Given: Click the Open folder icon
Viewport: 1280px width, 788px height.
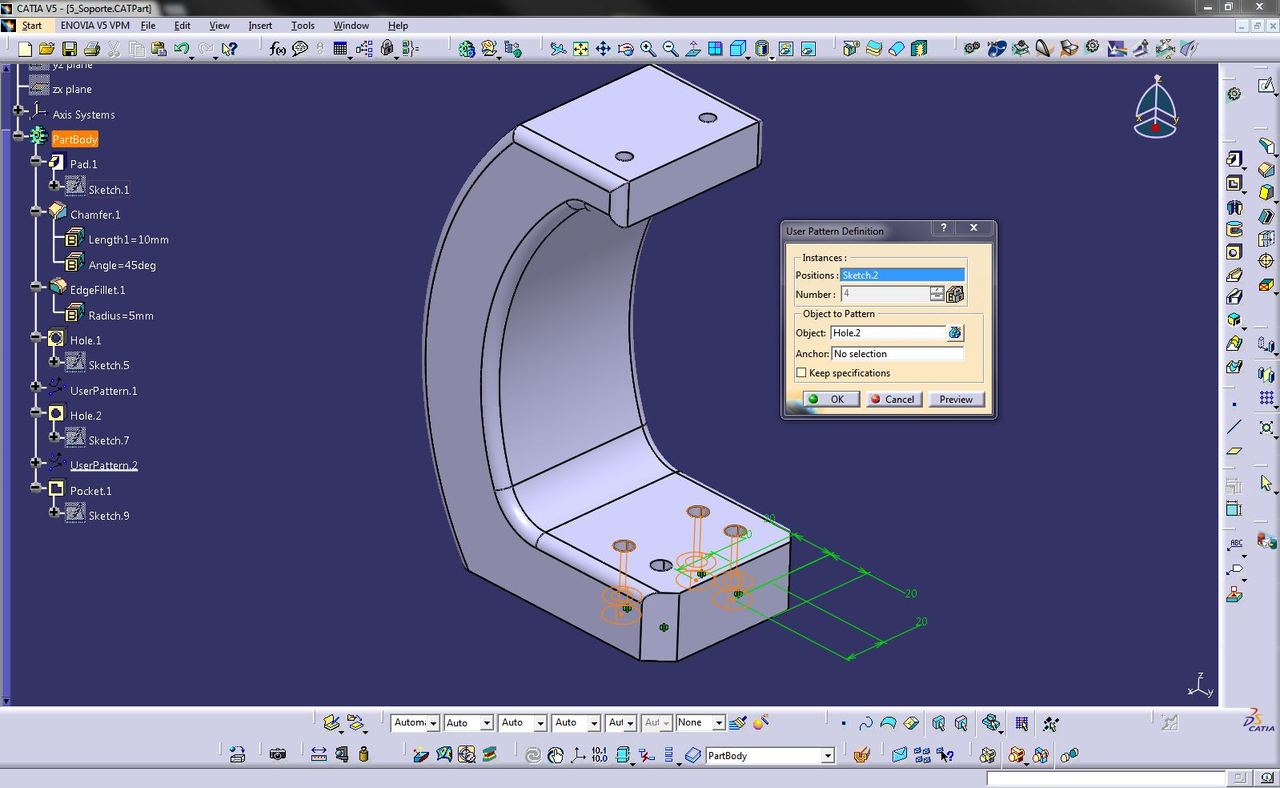Looking at the screenshot, I should [47, 48].
